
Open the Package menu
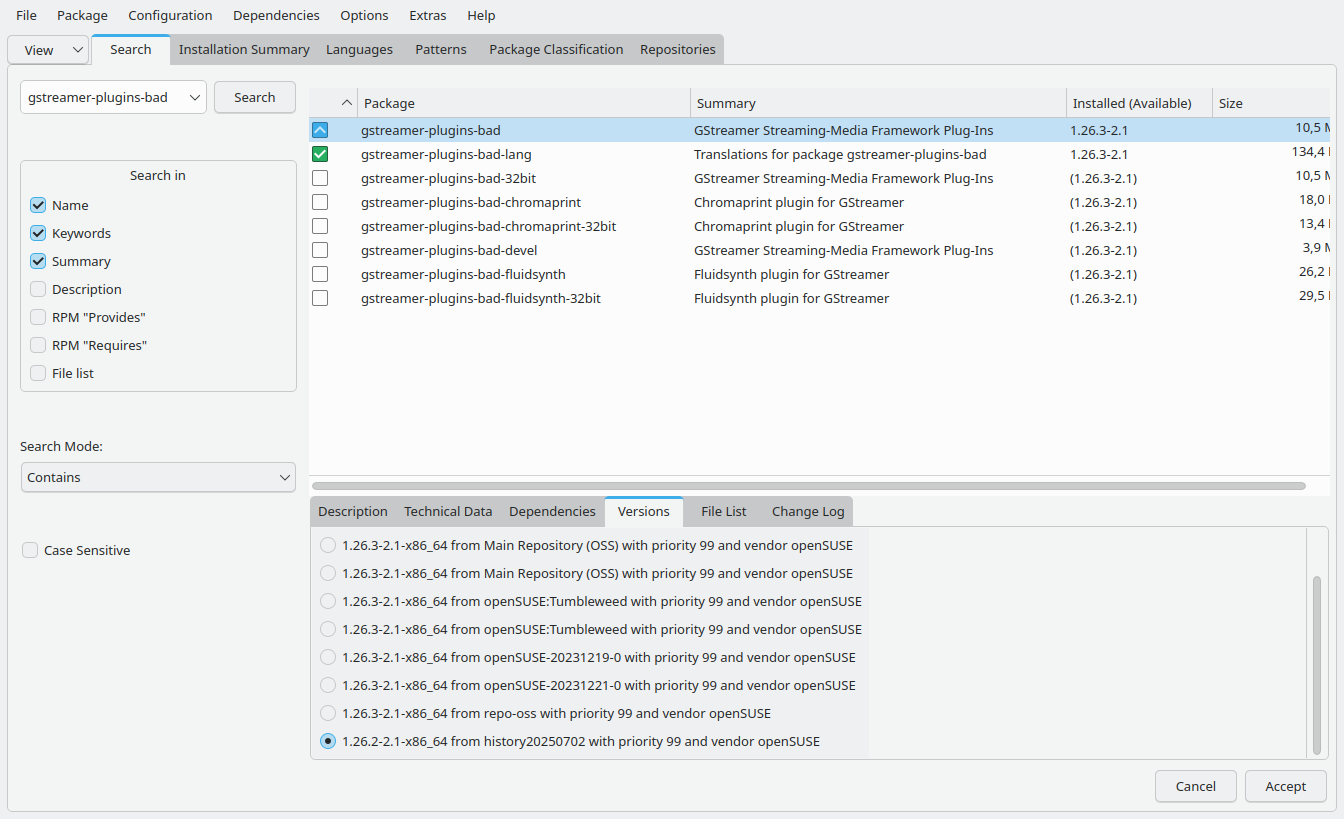pos(82,15)
